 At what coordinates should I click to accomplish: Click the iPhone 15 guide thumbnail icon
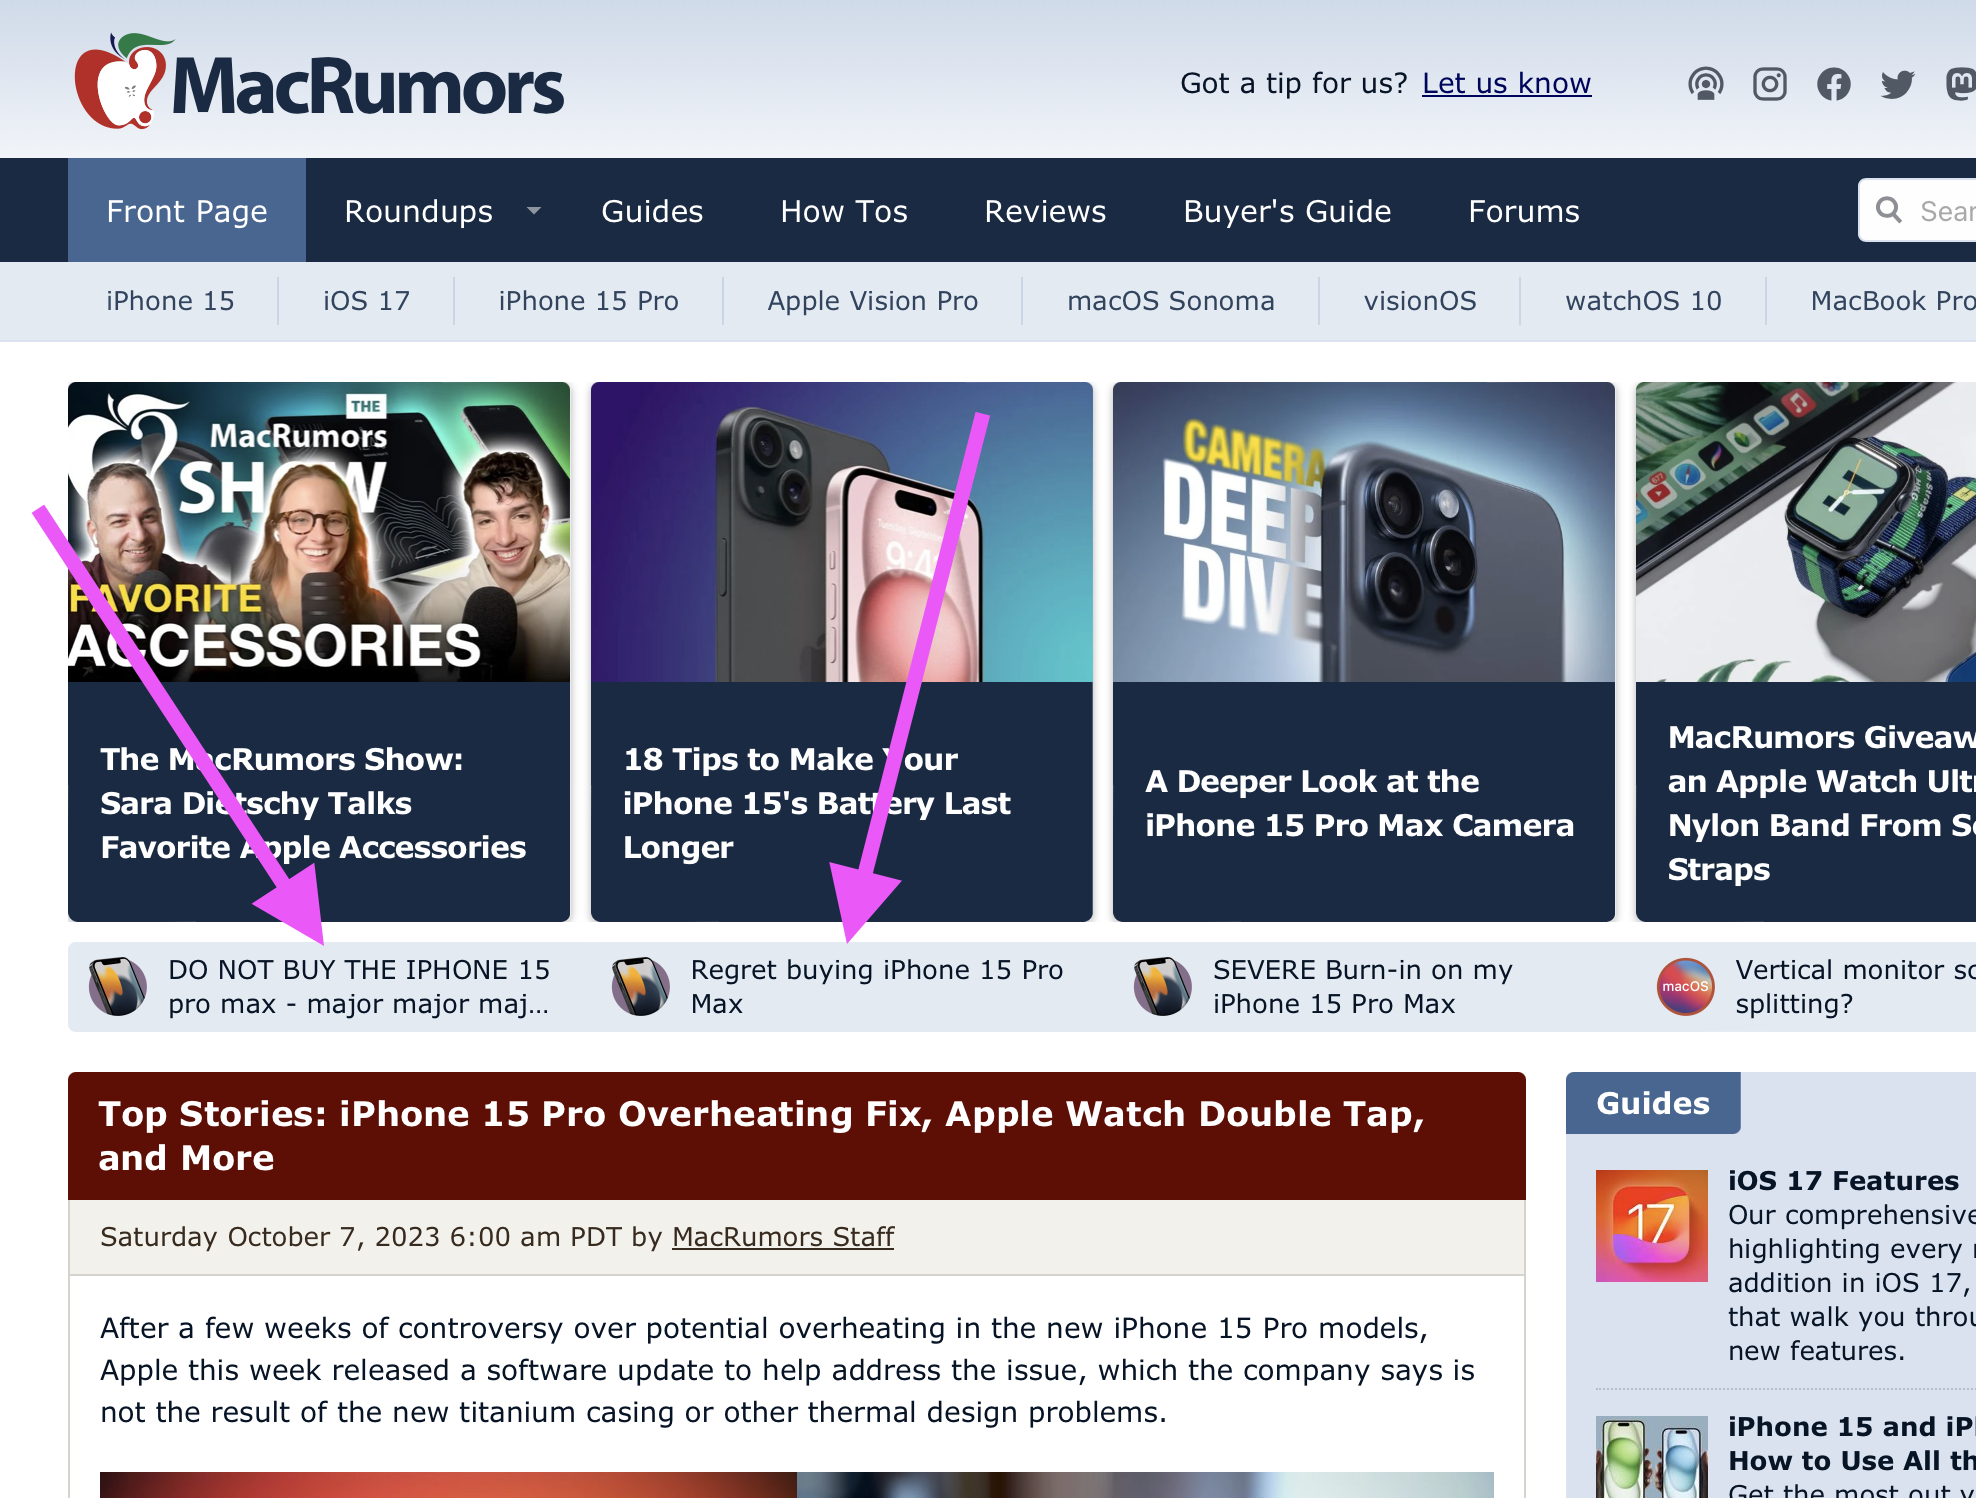[x=1652, y=1457]
